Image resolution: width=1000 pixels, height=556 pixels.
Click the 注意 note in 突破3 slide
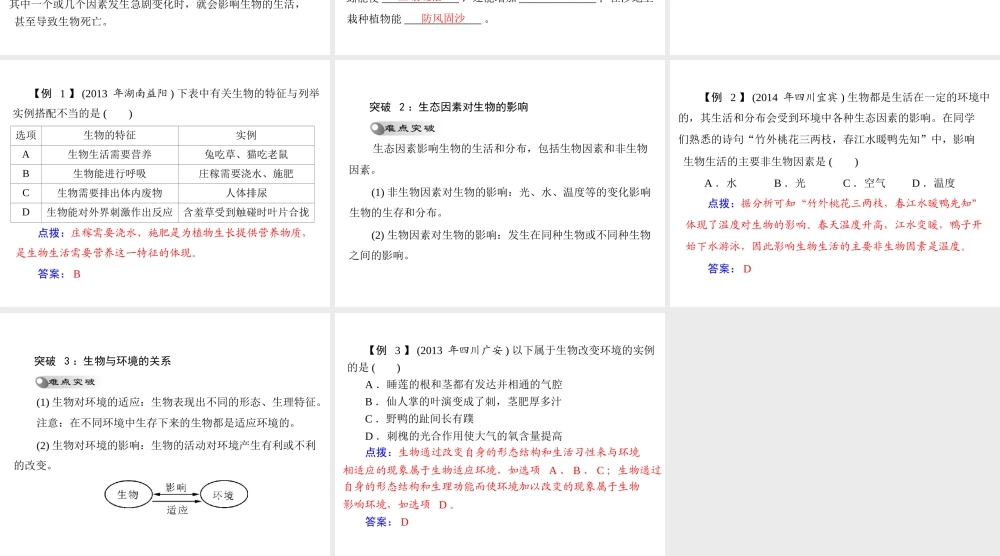(166, 423)
